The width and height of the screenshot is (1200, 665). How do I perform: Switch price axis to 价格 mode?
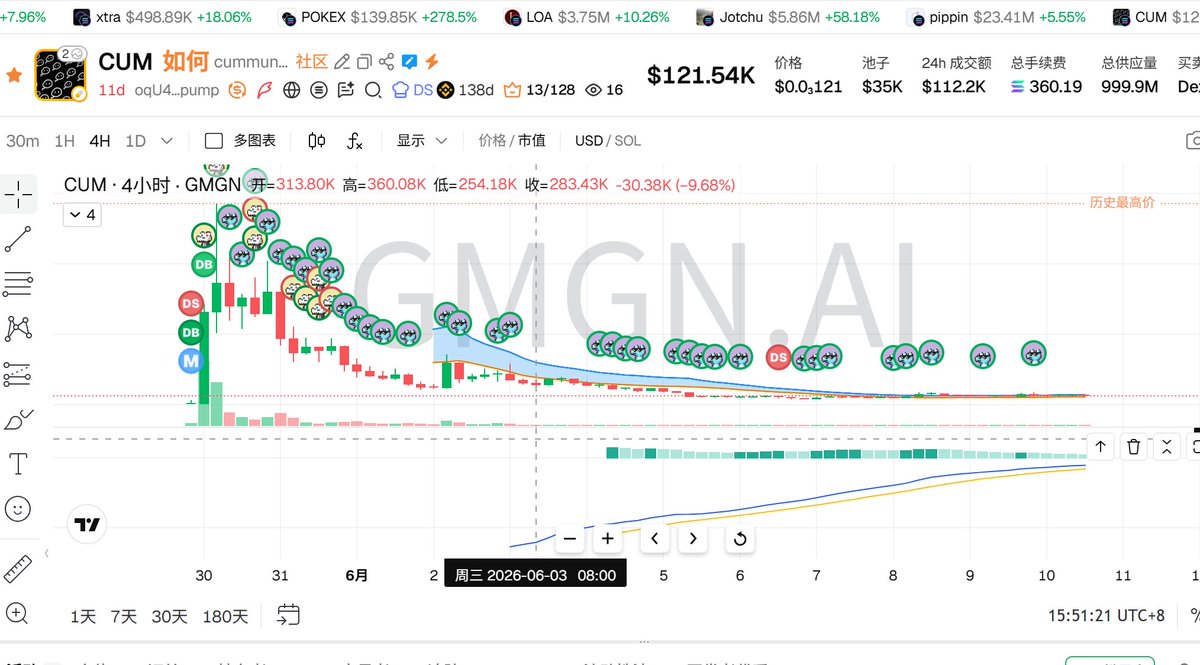coord(492,141)
